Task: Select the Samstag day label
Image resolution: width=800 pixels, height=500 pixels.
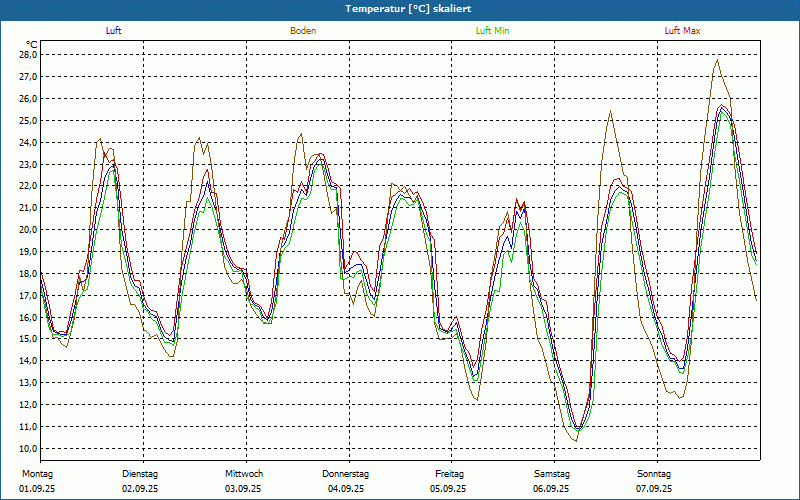Action: pyautogui.click(x=551, y=474)
